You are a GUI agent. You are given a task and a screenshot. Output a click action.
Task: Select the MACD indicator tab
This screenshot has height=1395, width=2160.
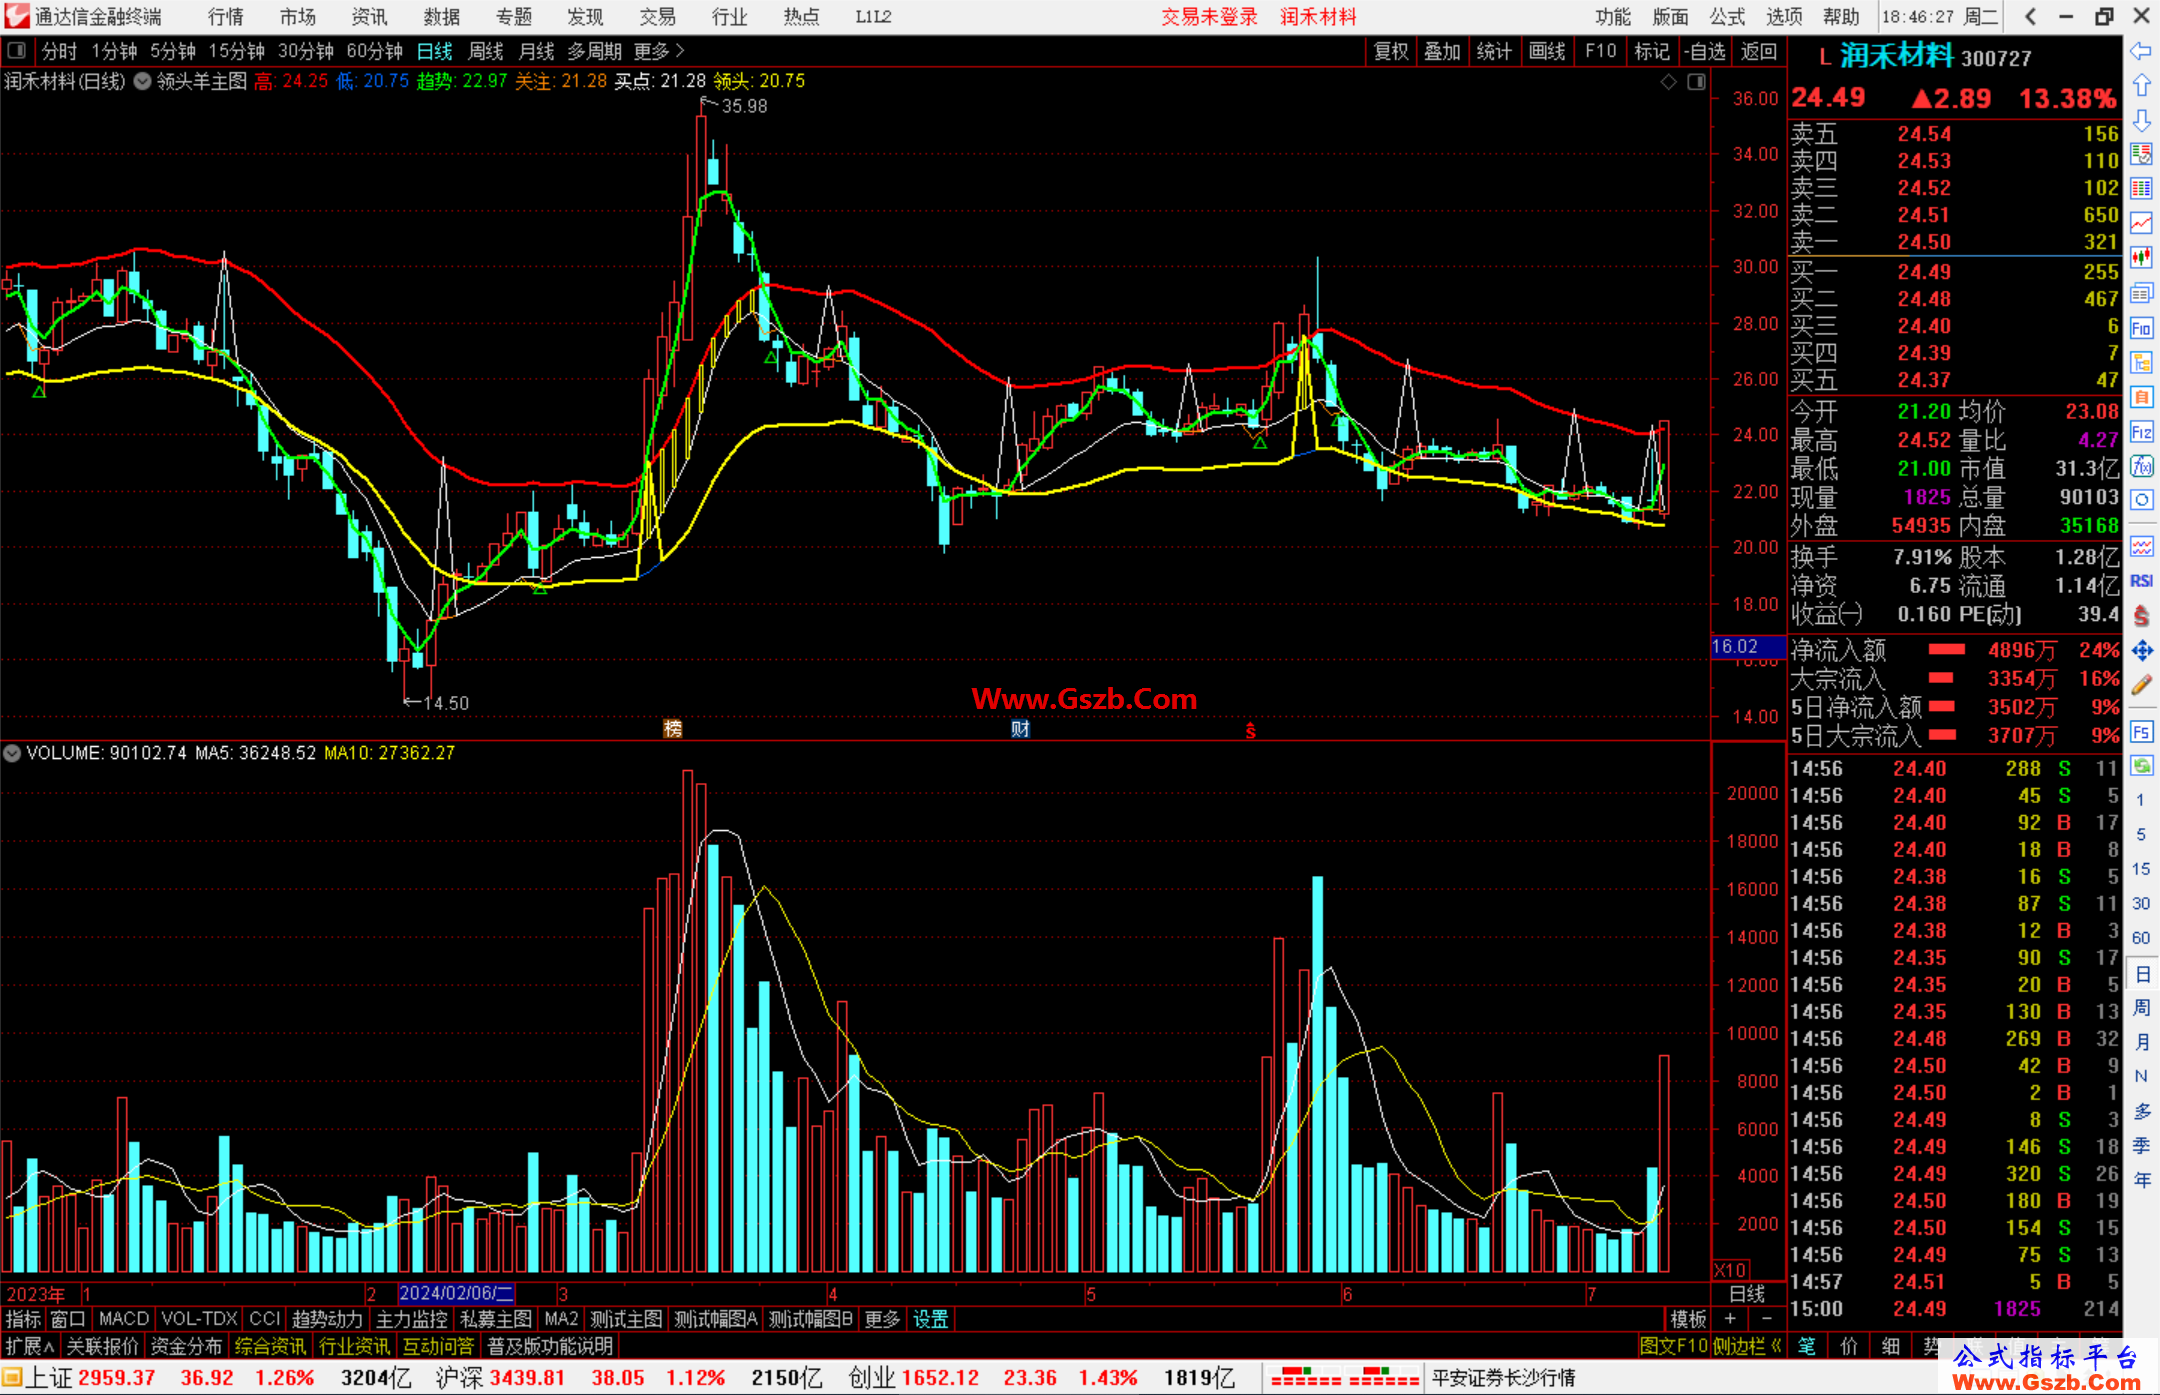pos(124,1319)
